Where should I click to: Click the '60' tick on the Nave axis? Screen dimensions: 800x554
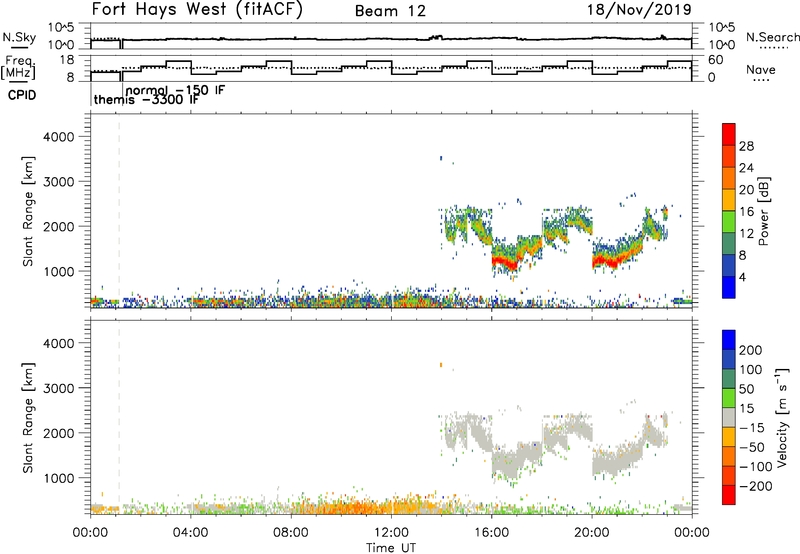pyautogui.click(x=716, y=60)
